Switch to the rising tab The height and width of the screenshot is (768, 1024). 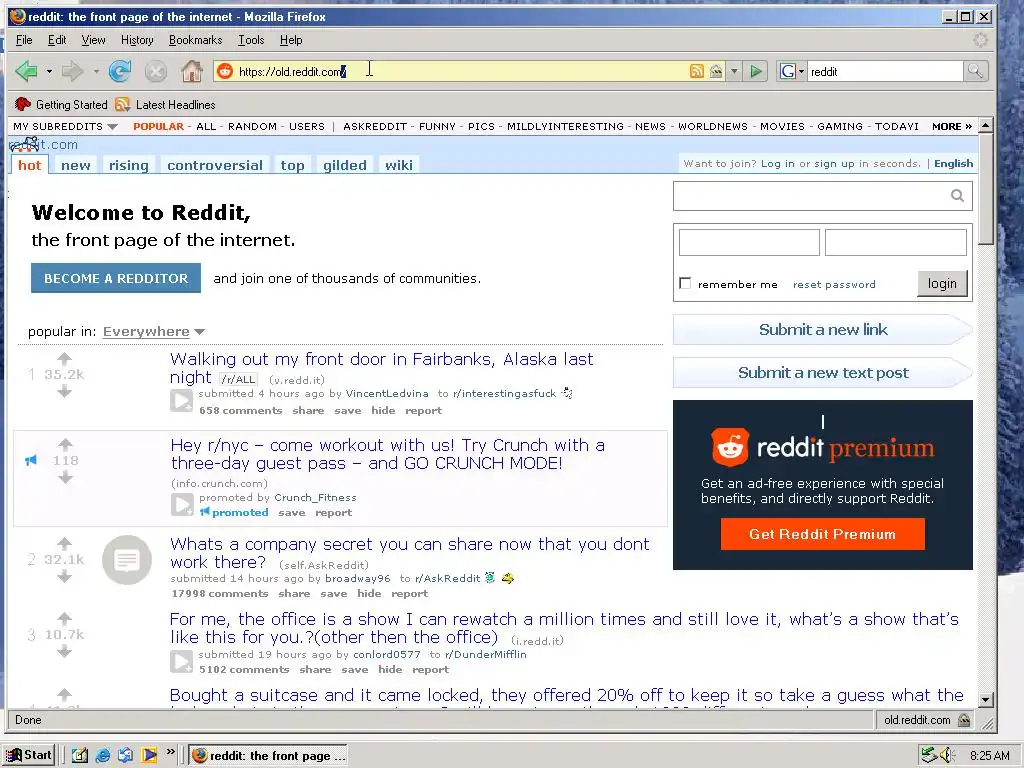129,165
